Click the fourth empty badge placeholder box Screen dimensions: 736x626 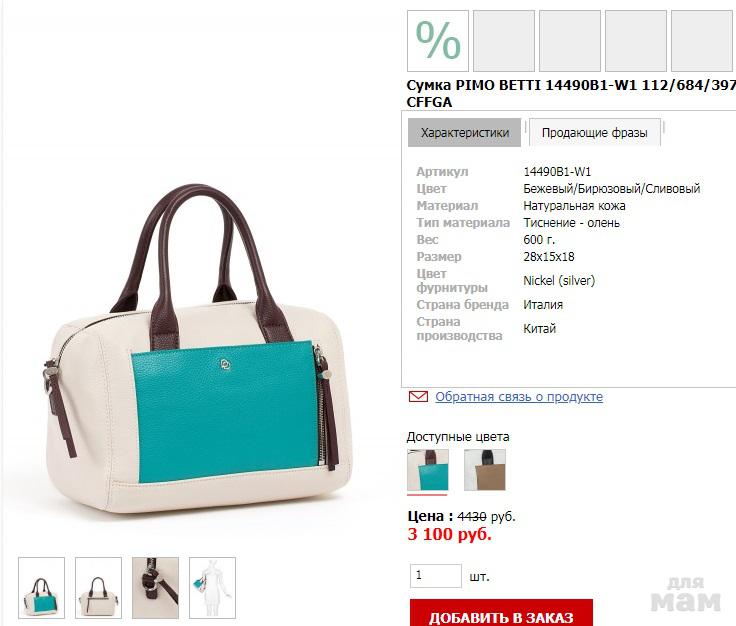tap(636, 41)
